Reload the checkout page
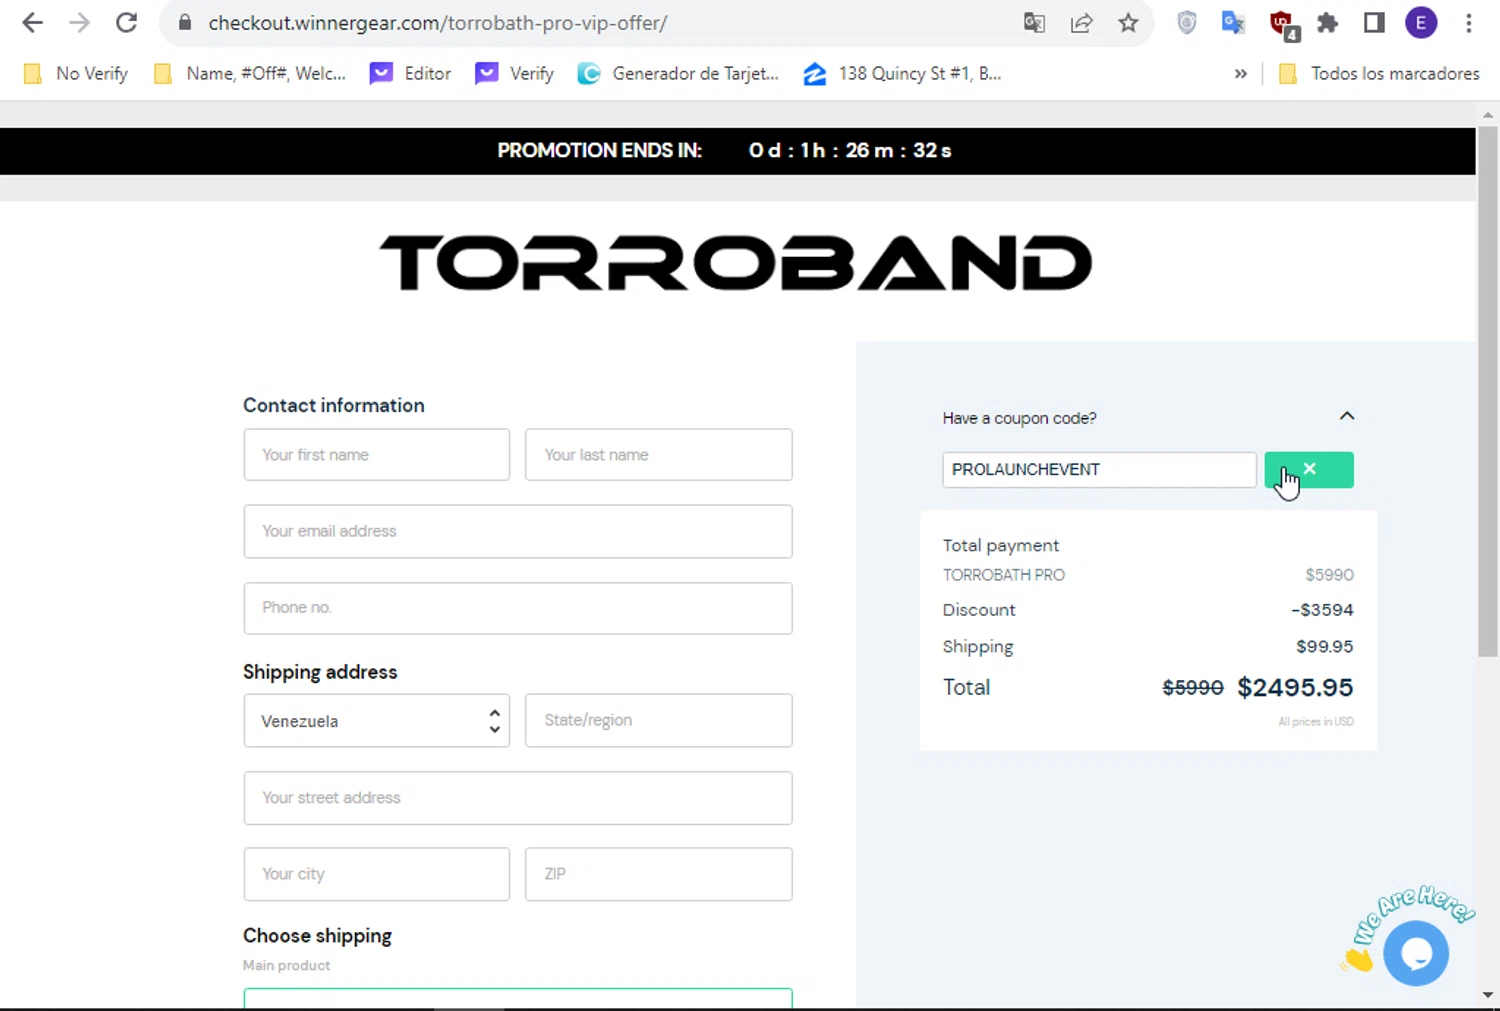 point(126,23)
